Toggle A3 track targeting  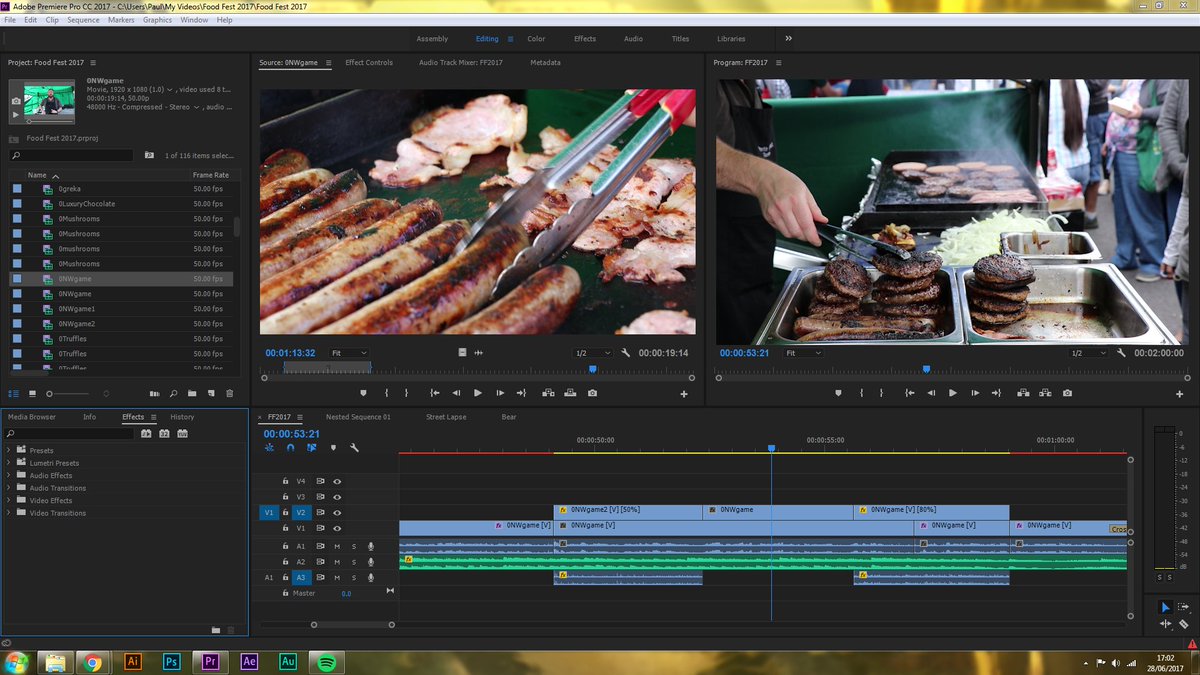tap(300, 577)
